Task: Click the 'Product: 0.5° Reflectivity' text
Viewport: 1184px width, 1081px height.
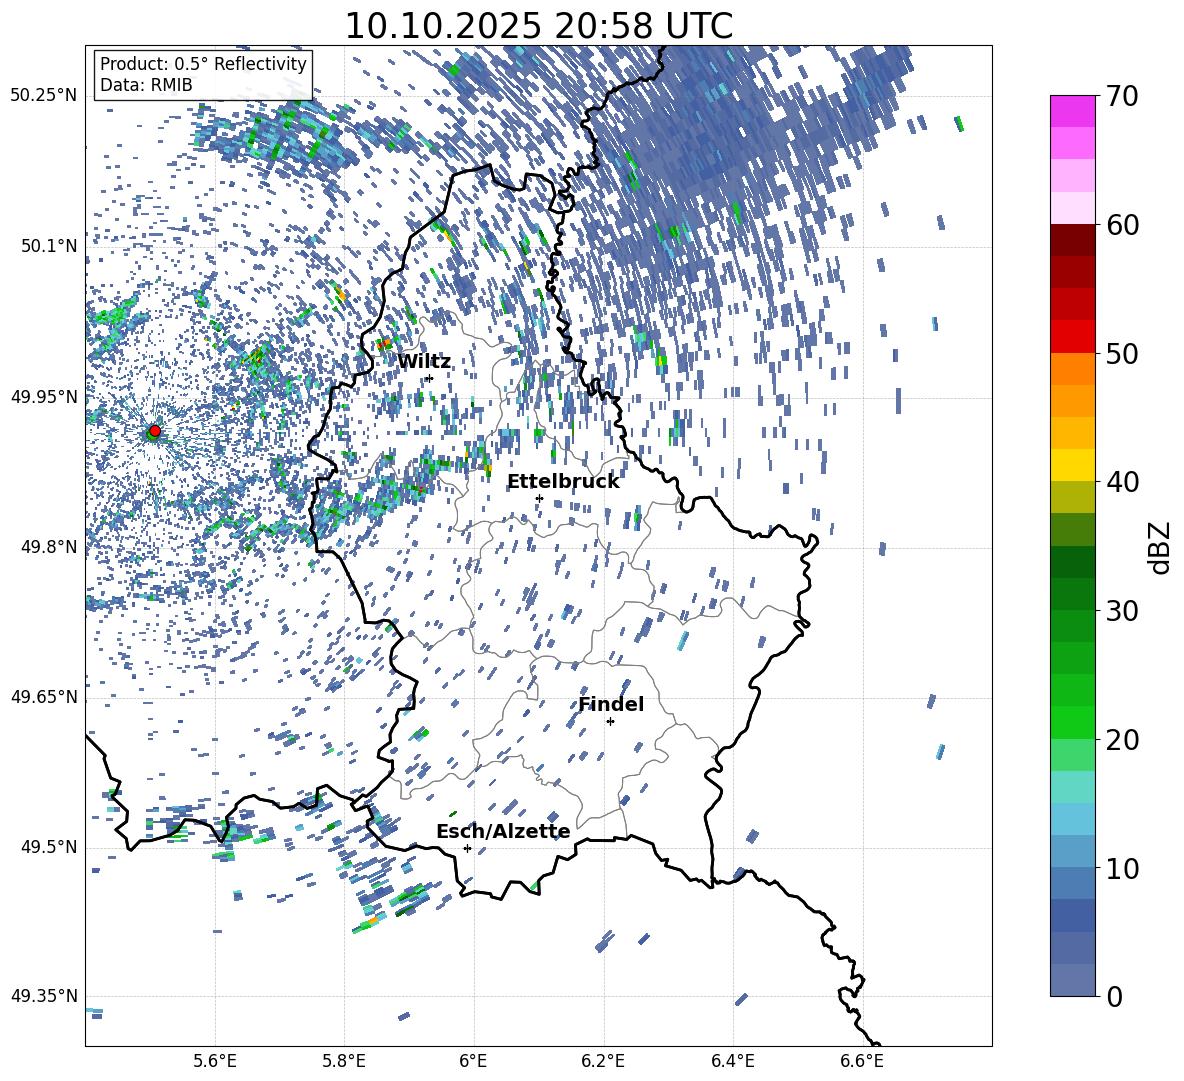Action: pyautogui.click(x=203, y=64)
